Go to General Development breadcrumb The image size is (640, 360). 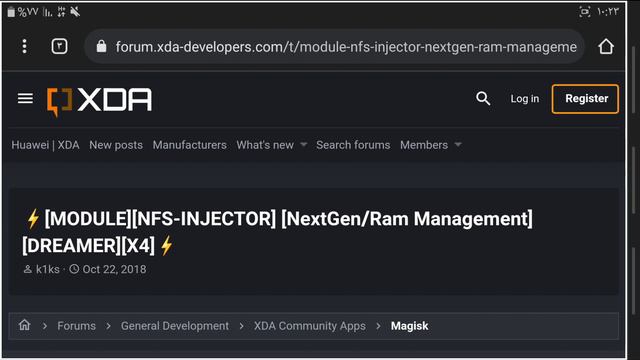(175, 326)
